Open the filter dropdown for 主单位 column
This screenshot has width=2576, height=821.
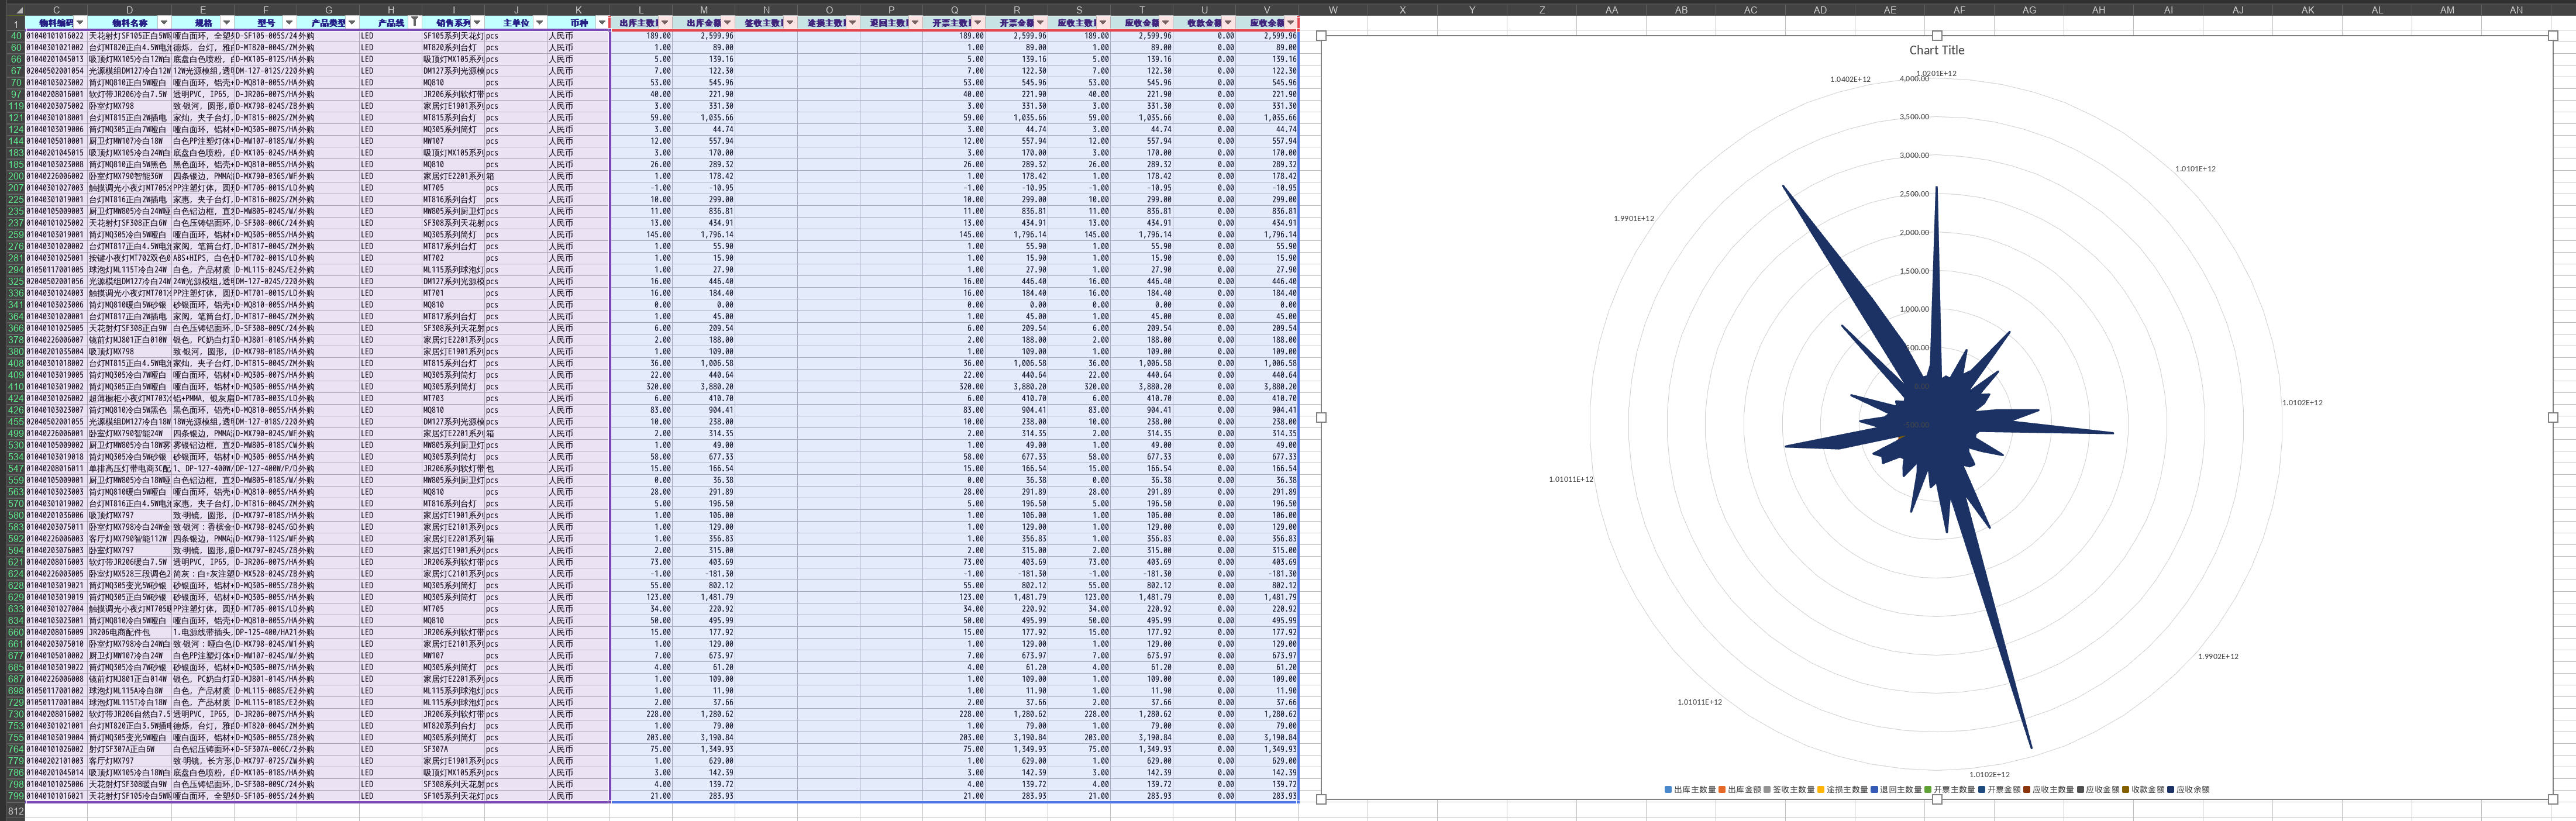click(x=539, y=22)
